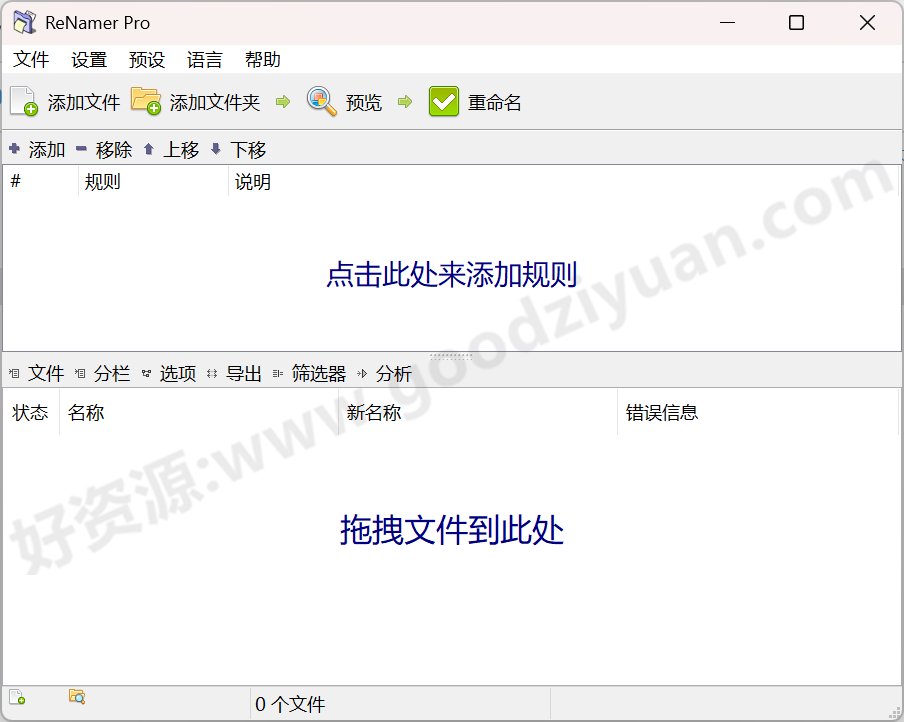
Task: Click the ReNamer Pro title bar icon
Action: tap(23, 21)
